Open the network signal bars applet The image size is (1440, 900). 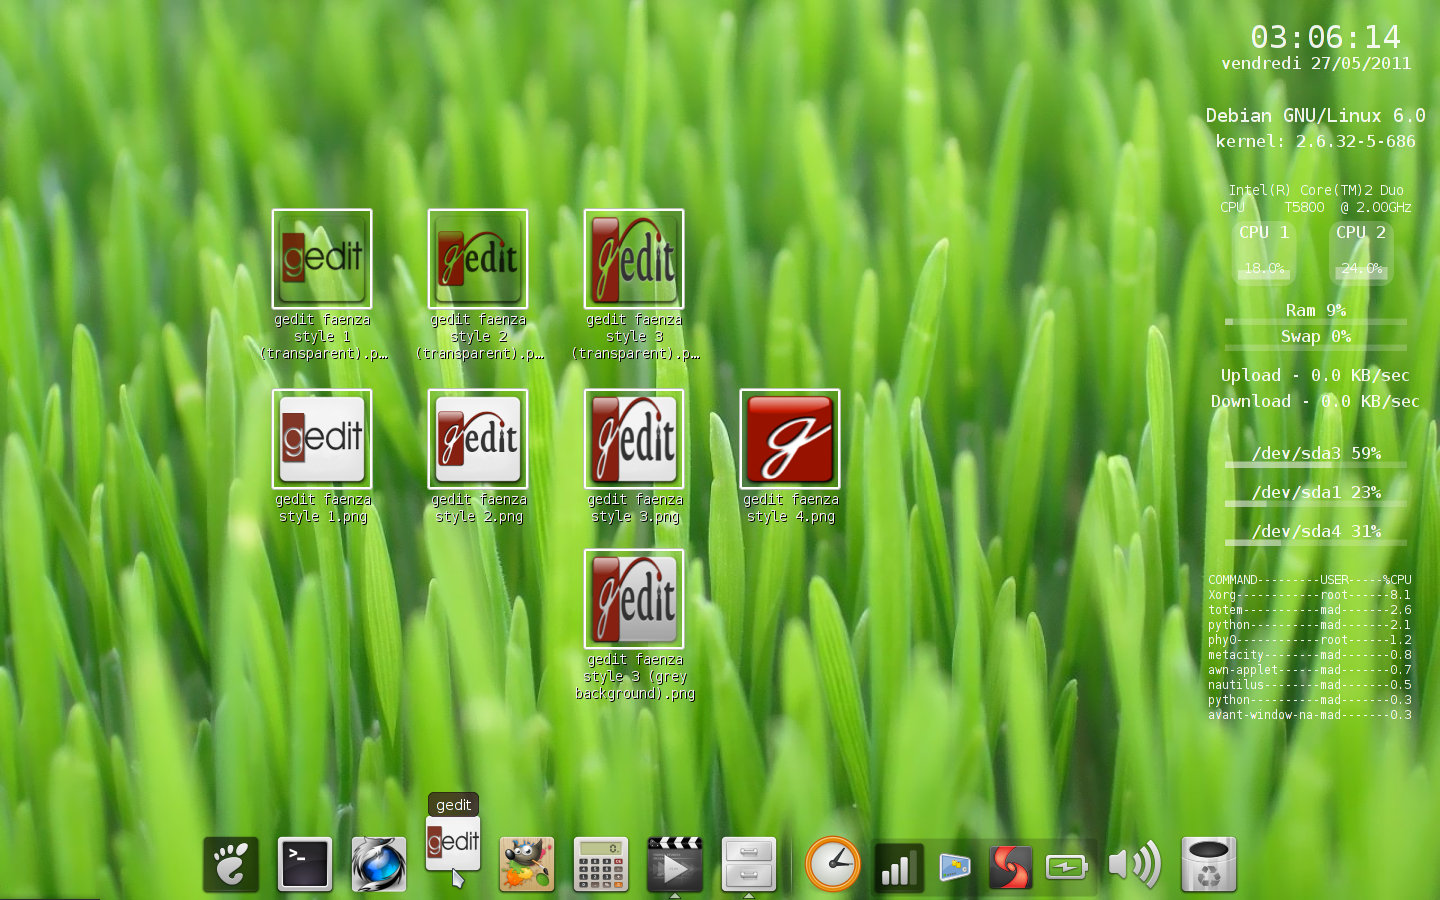898,866
